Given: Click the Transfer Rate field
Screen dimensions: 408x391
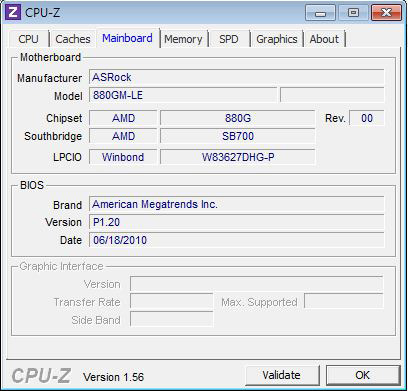Looking at the screenshot, I should click(x=171, y=301).
